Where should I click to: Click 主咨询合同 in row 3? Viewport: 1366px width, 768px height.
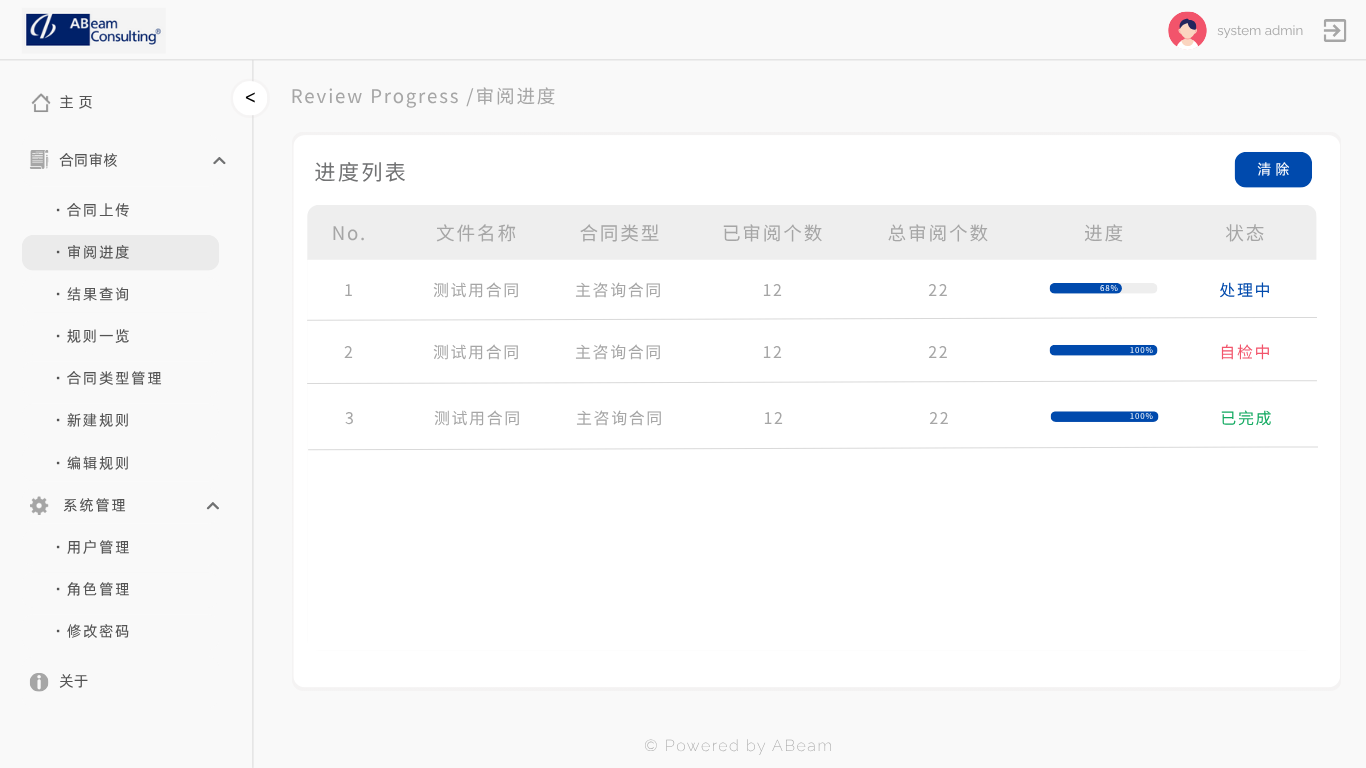pos(619,418)
